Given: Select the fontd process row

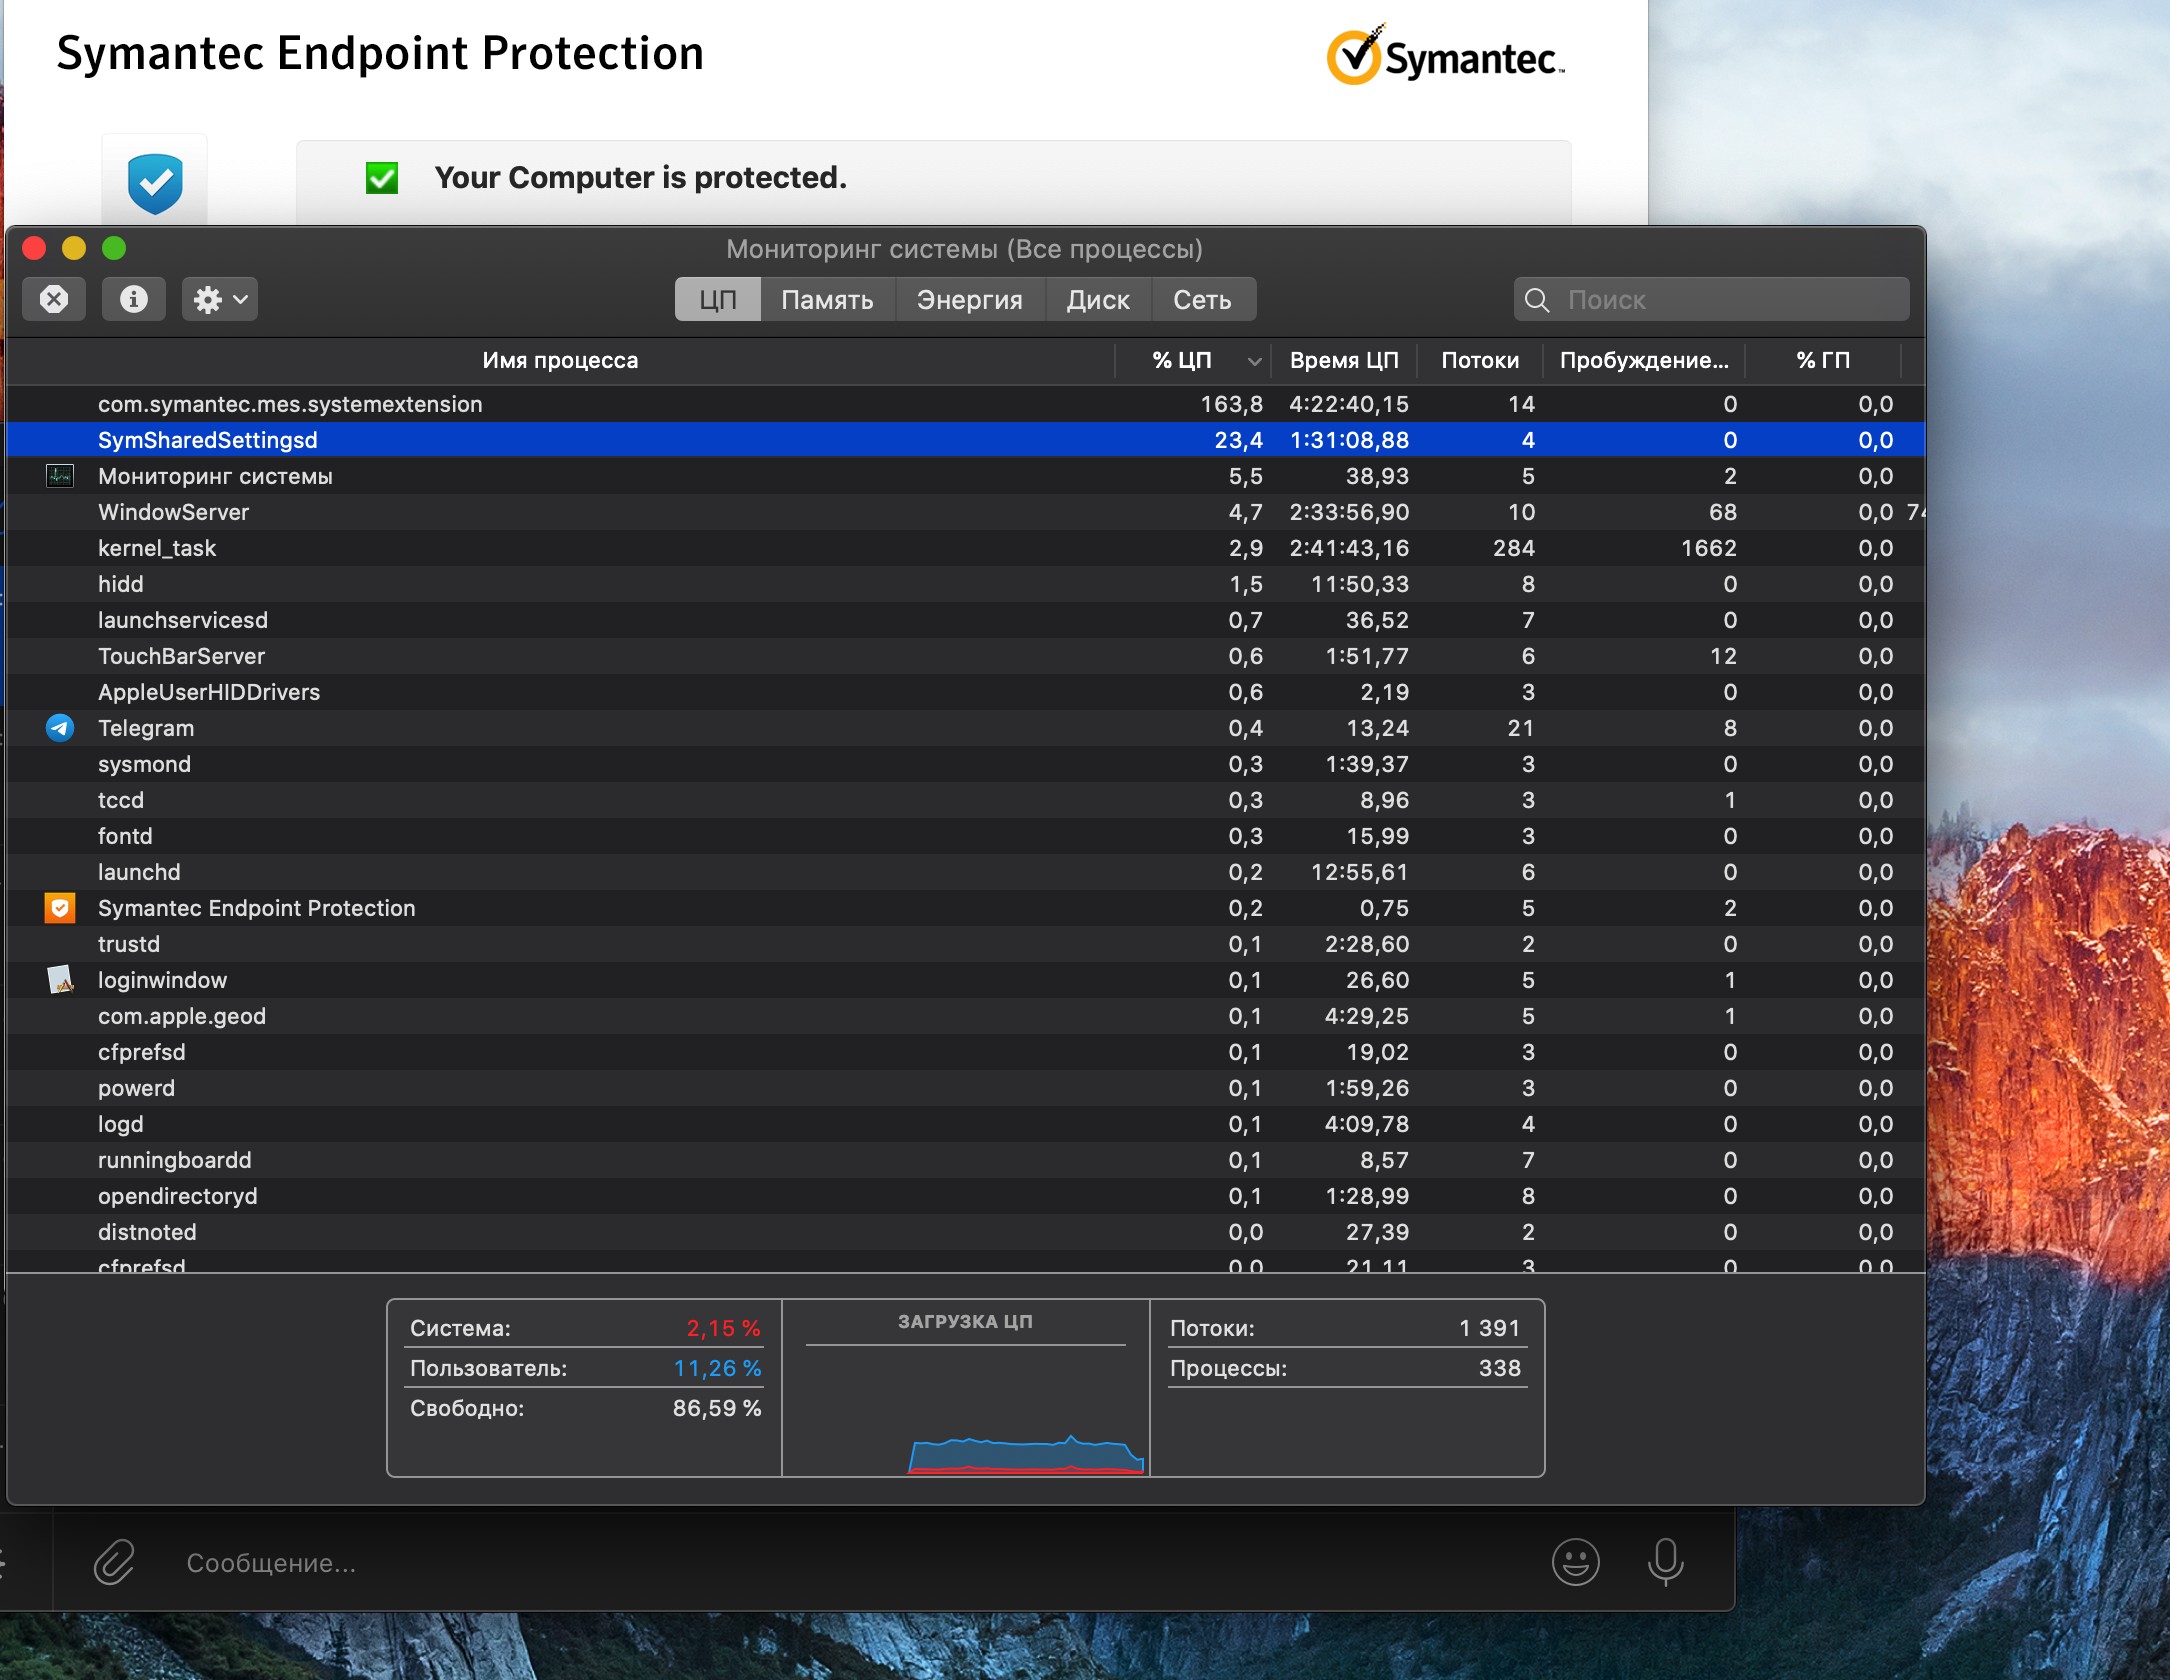Looking at the screenshot, I should point(966,836).
